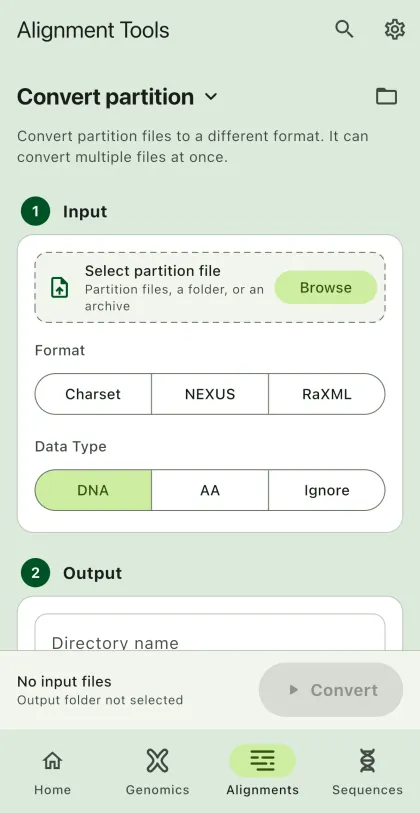
Task: Open search with the magnifier icon
Action: coord(344,29)
